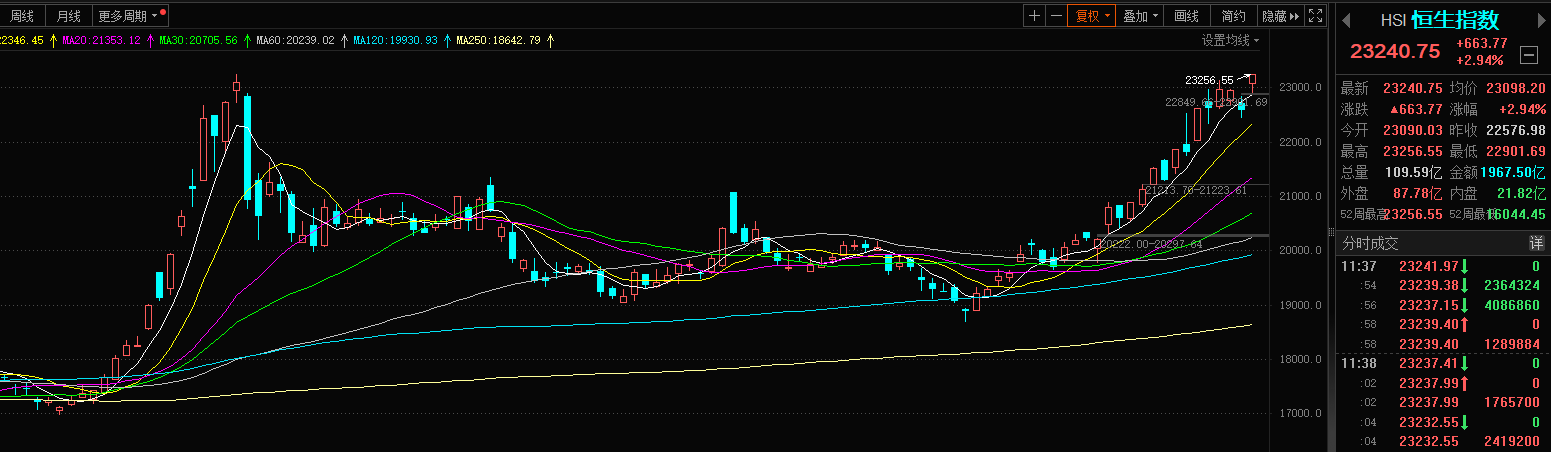Hide side panel with 隐藏 button
This screenshot has width=1551, height=452.
pyautogui.click(x=1280, y=15)
